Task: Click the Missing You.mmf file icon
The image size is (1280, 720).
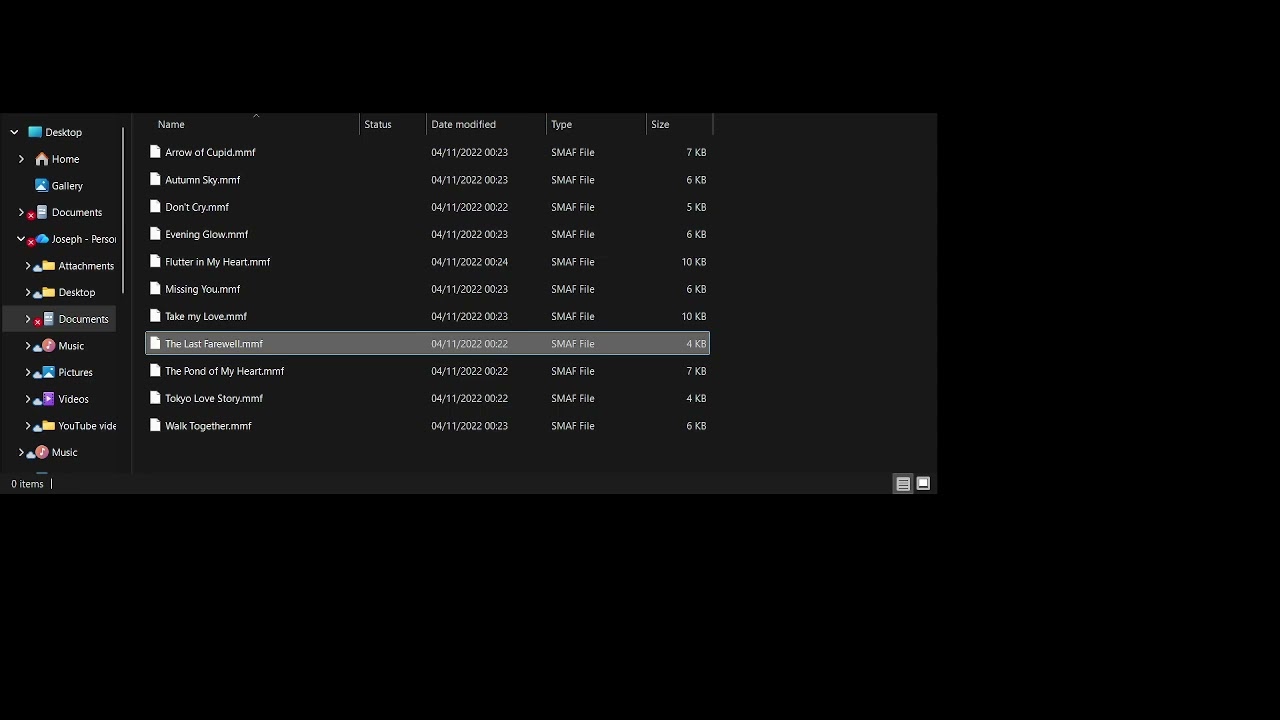Action: (x=155, y=289)
